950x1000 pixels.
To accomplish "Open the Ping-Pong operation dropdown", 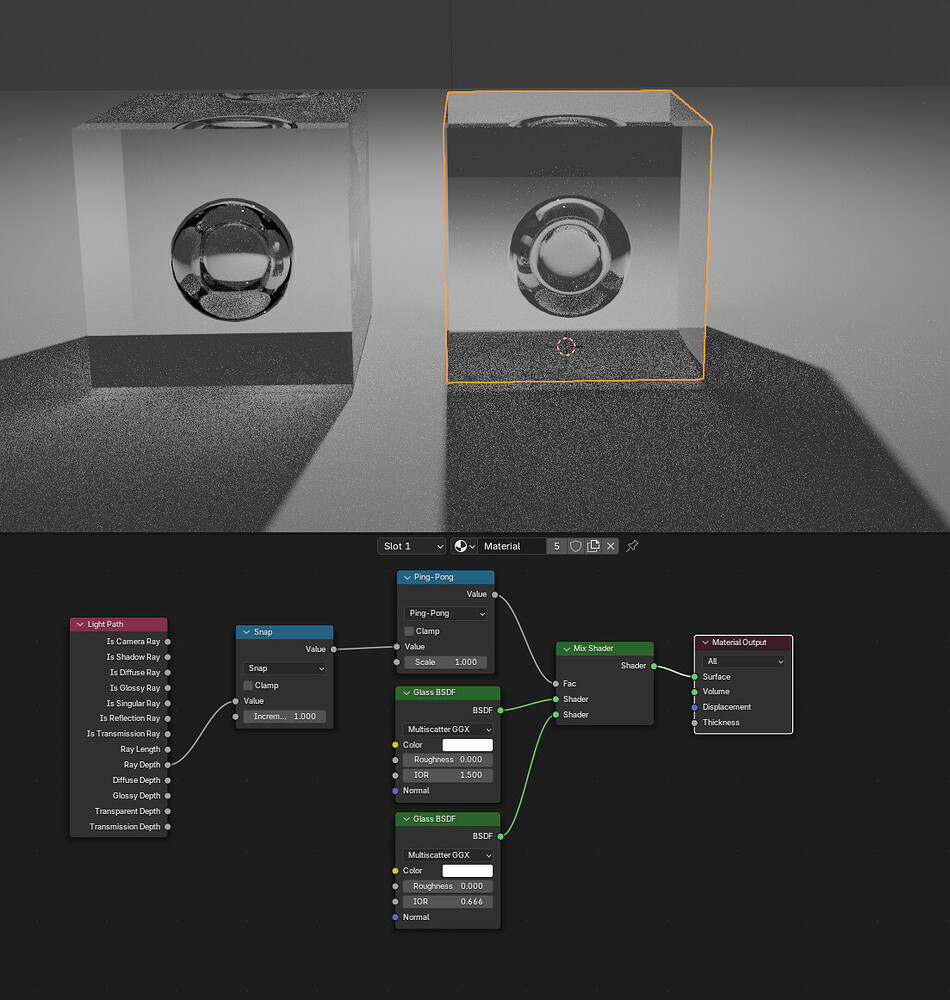I will pyautogui.click(x=446, y=613).
